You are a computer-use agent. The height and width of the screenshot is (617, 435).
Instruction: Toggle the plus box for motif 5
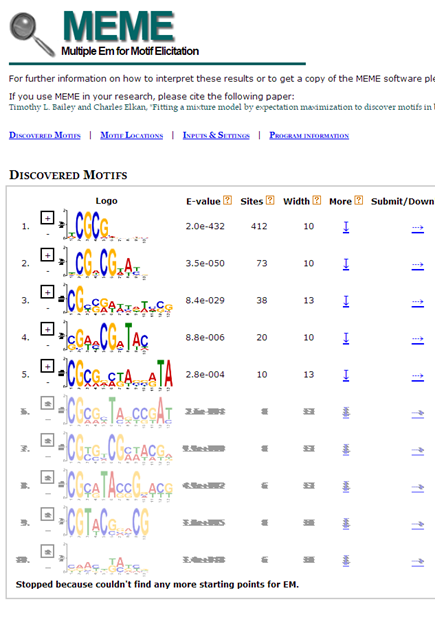[47, 366]
